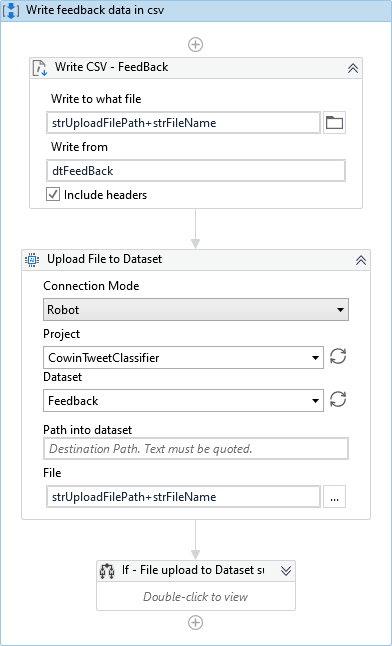The width and height of the screenshot is (392, 646).
Task: Edit the File strUploadFilePath field
Action: [x=183, y=496]
